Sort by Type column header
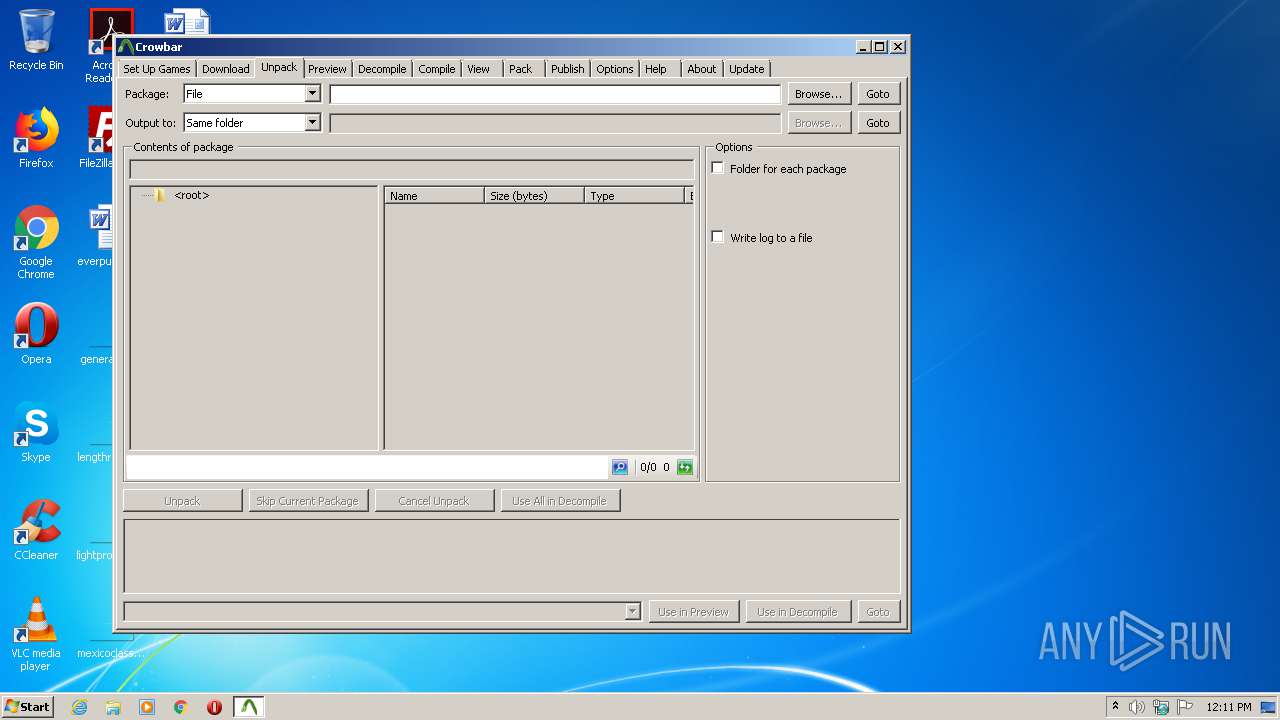This screenshot has width=1280, height=720. click(634, 195)
